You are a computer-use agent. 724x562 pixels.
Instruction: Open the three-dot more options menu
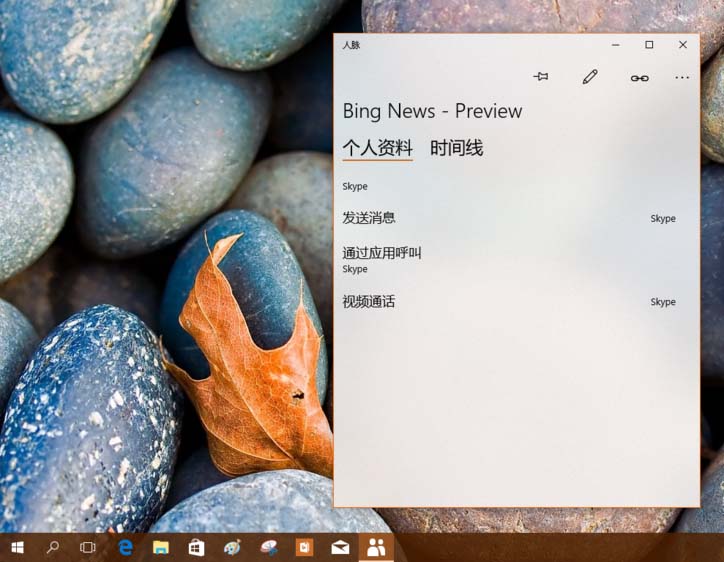[x=682, y=78]
